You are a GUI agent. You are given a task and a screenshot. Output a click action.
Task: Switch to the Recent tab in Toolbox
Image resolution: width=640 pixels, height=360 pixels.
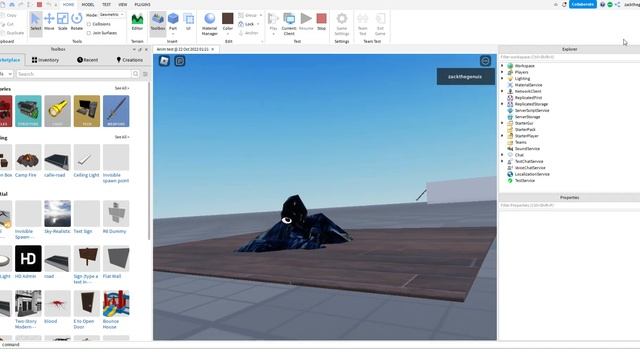87,60
